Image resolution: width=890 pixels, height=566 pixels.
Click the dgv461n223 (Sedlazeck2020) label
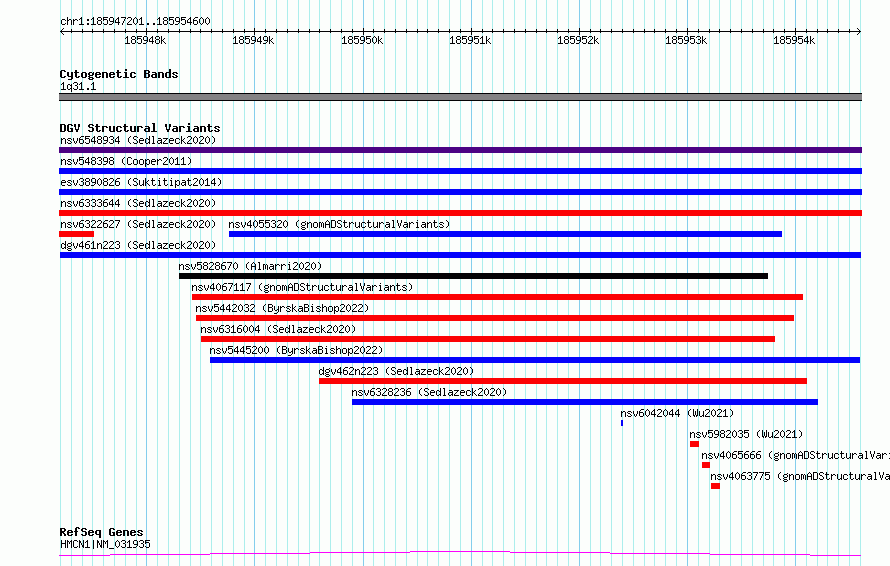pyautogui.click(x=138, y=245)
